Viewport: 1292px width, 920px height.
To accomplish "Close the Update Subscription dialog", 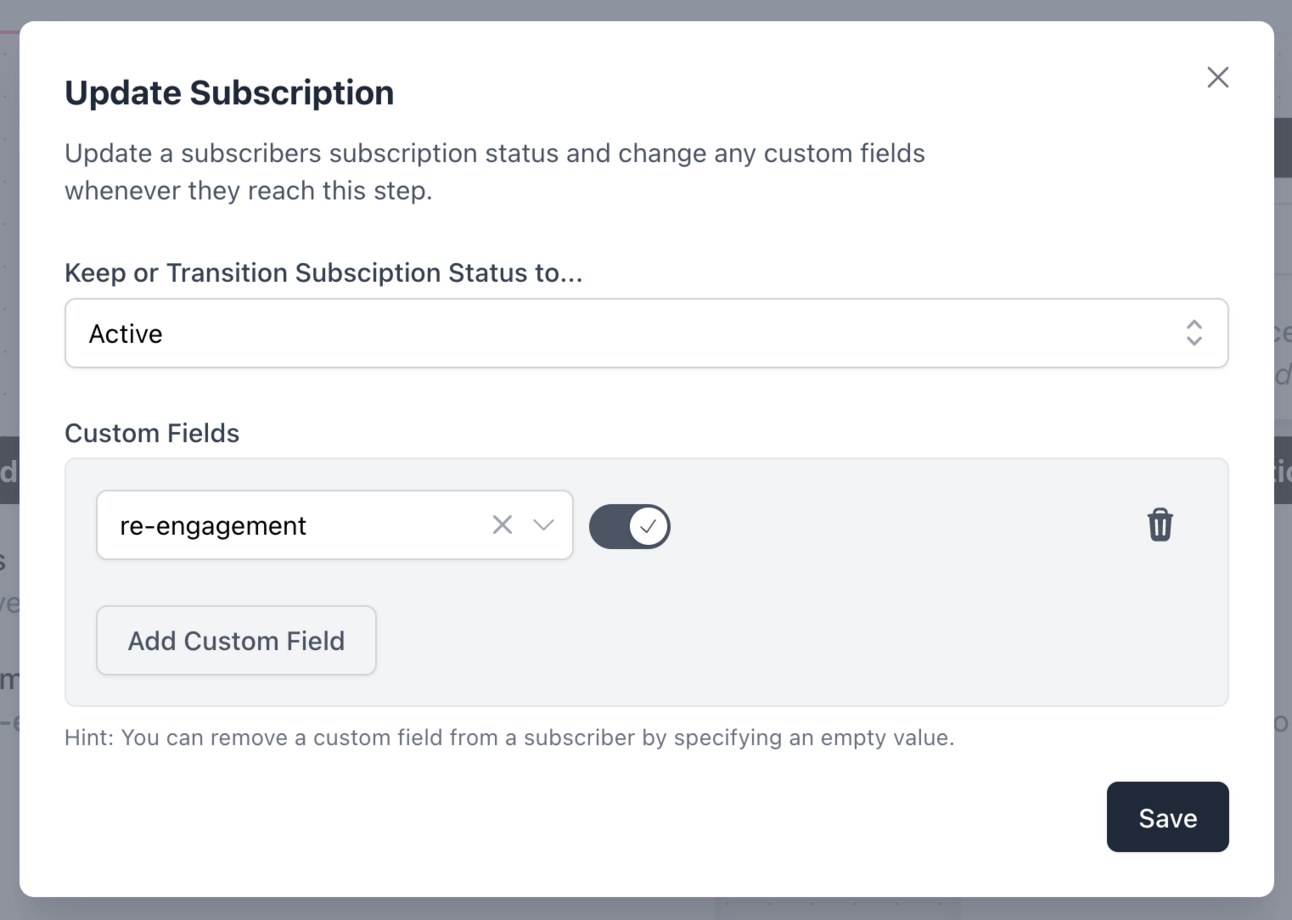I will coord(1217,77).
